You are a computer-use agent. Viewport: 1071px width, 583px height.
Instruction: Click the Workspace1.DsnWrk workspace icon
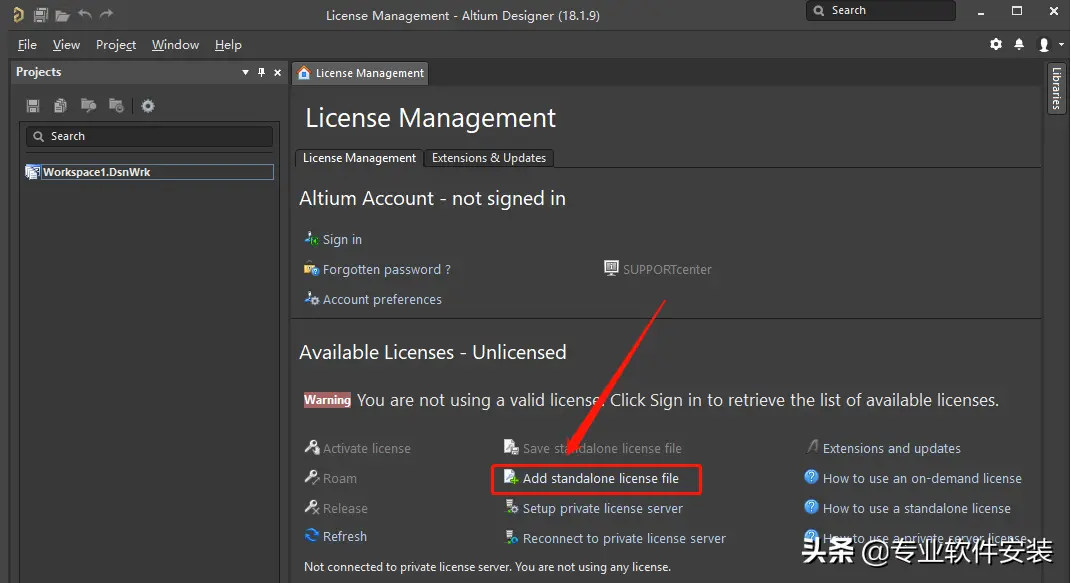tap(32, 172)
